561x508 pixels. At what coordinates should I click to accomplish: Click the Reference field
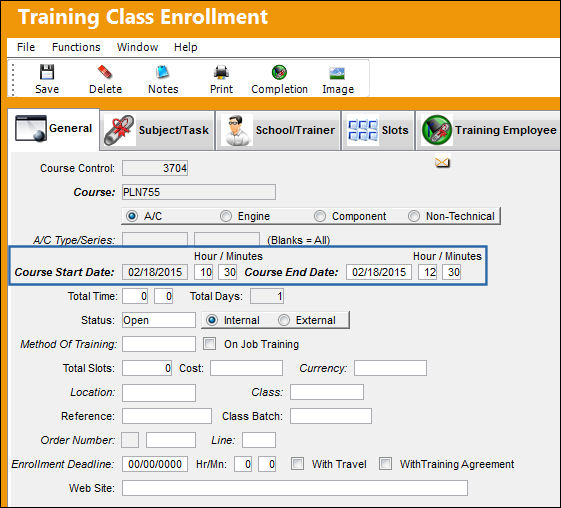[167, 416]
